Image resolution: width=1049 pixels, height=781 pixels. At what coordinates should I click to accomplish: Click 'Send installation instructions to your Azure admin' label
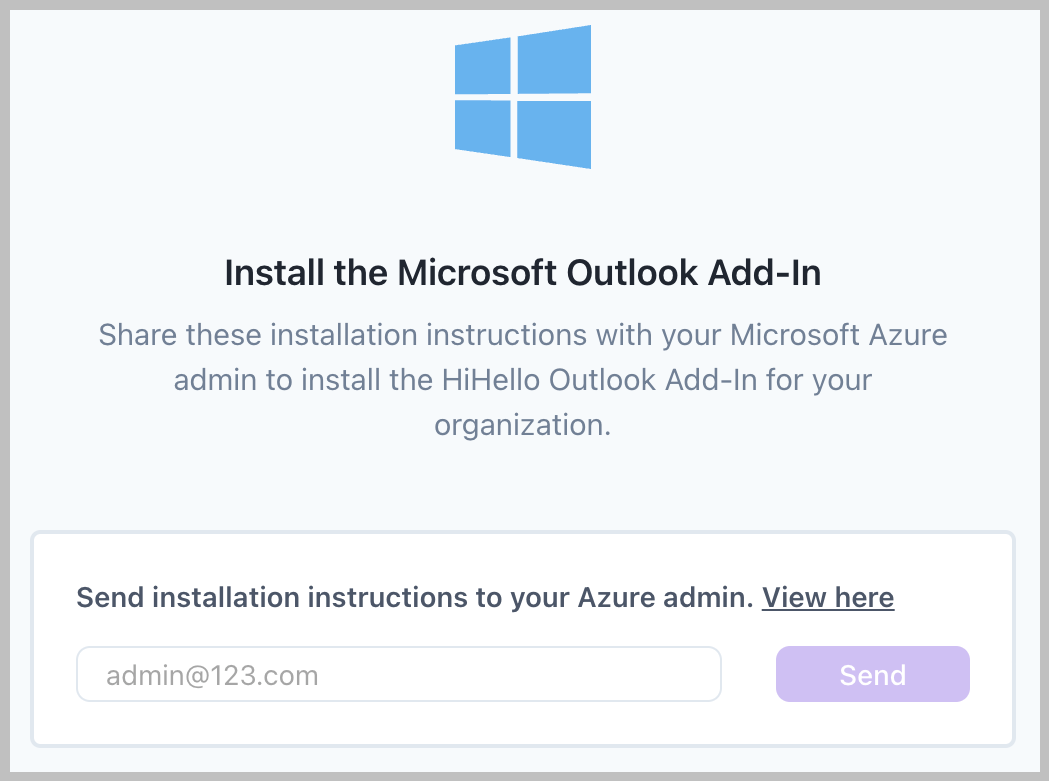point(415,597)
